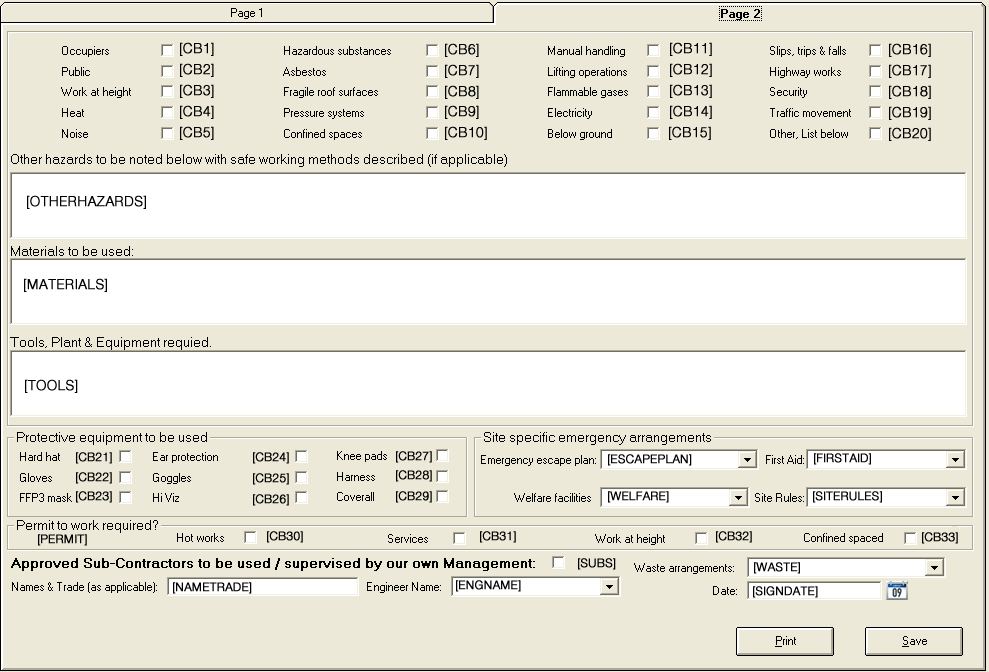Tick the Confined spaces hazard checkbox CB10

tap(431, 133)
